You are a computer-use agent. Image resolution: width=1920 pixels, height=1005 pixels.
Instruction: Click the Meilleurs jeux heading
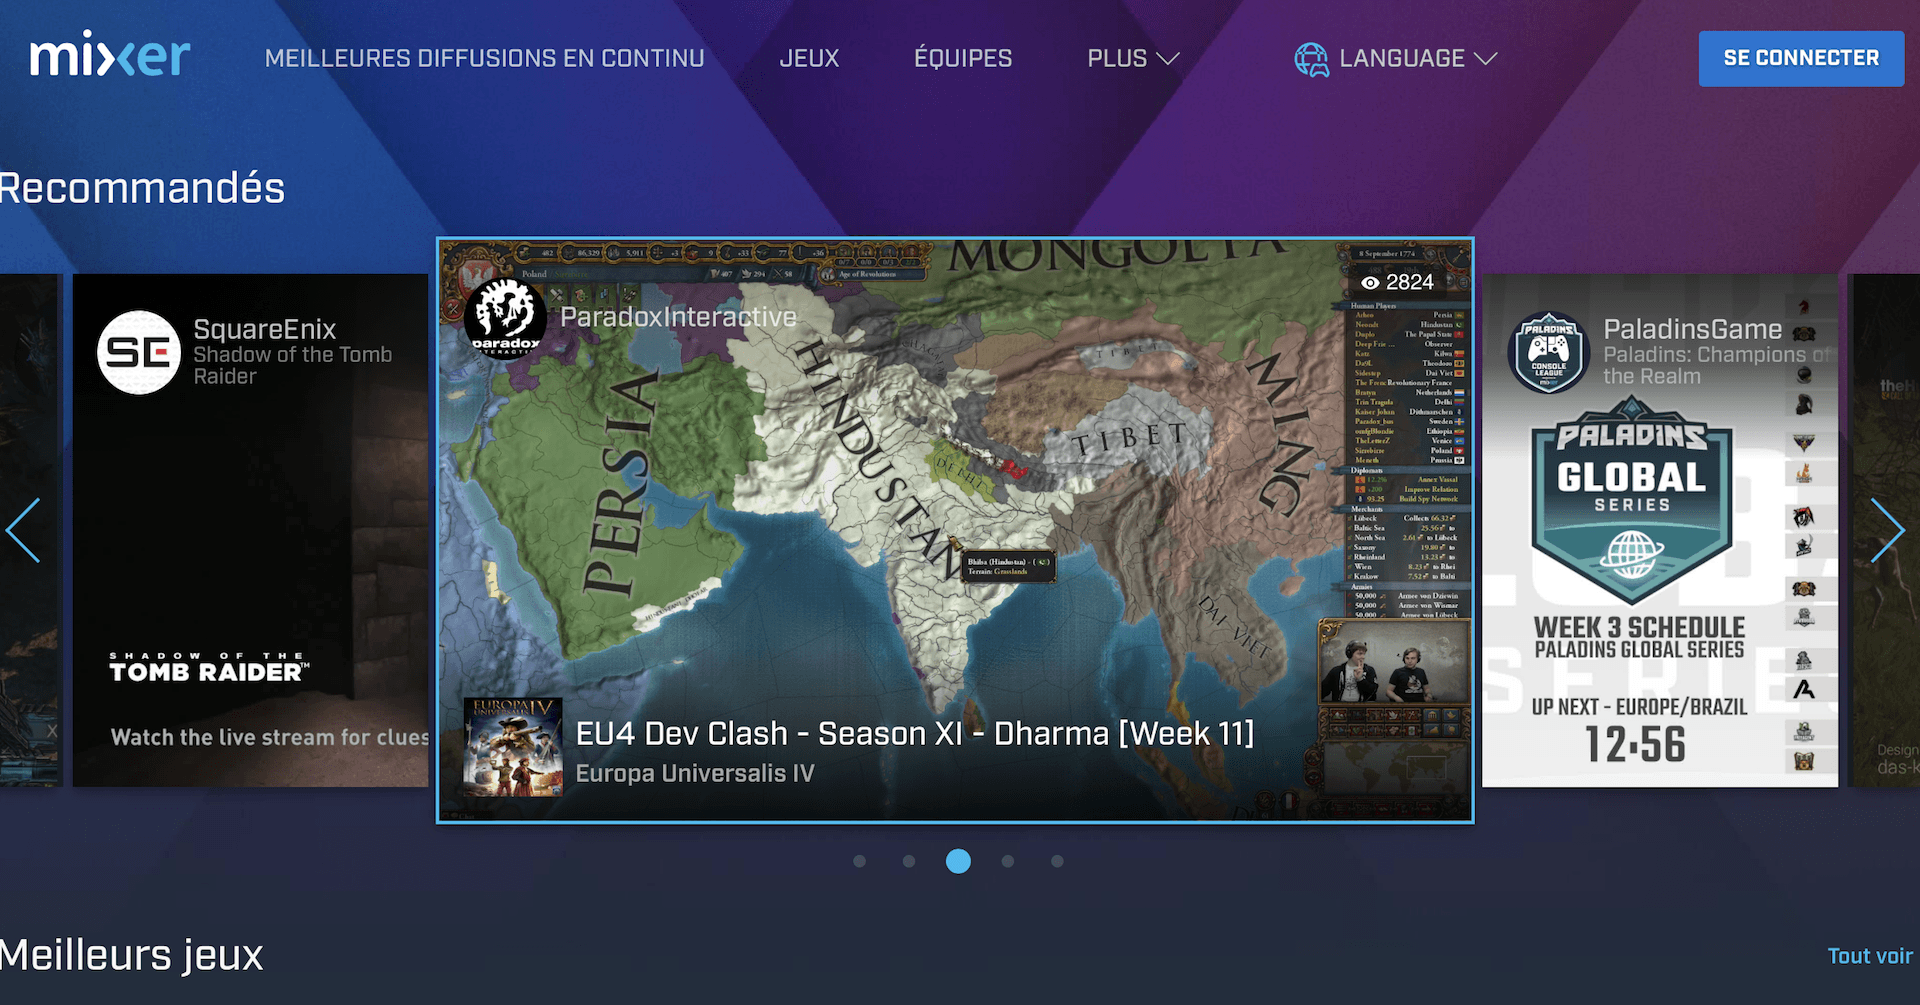[131, 955]
